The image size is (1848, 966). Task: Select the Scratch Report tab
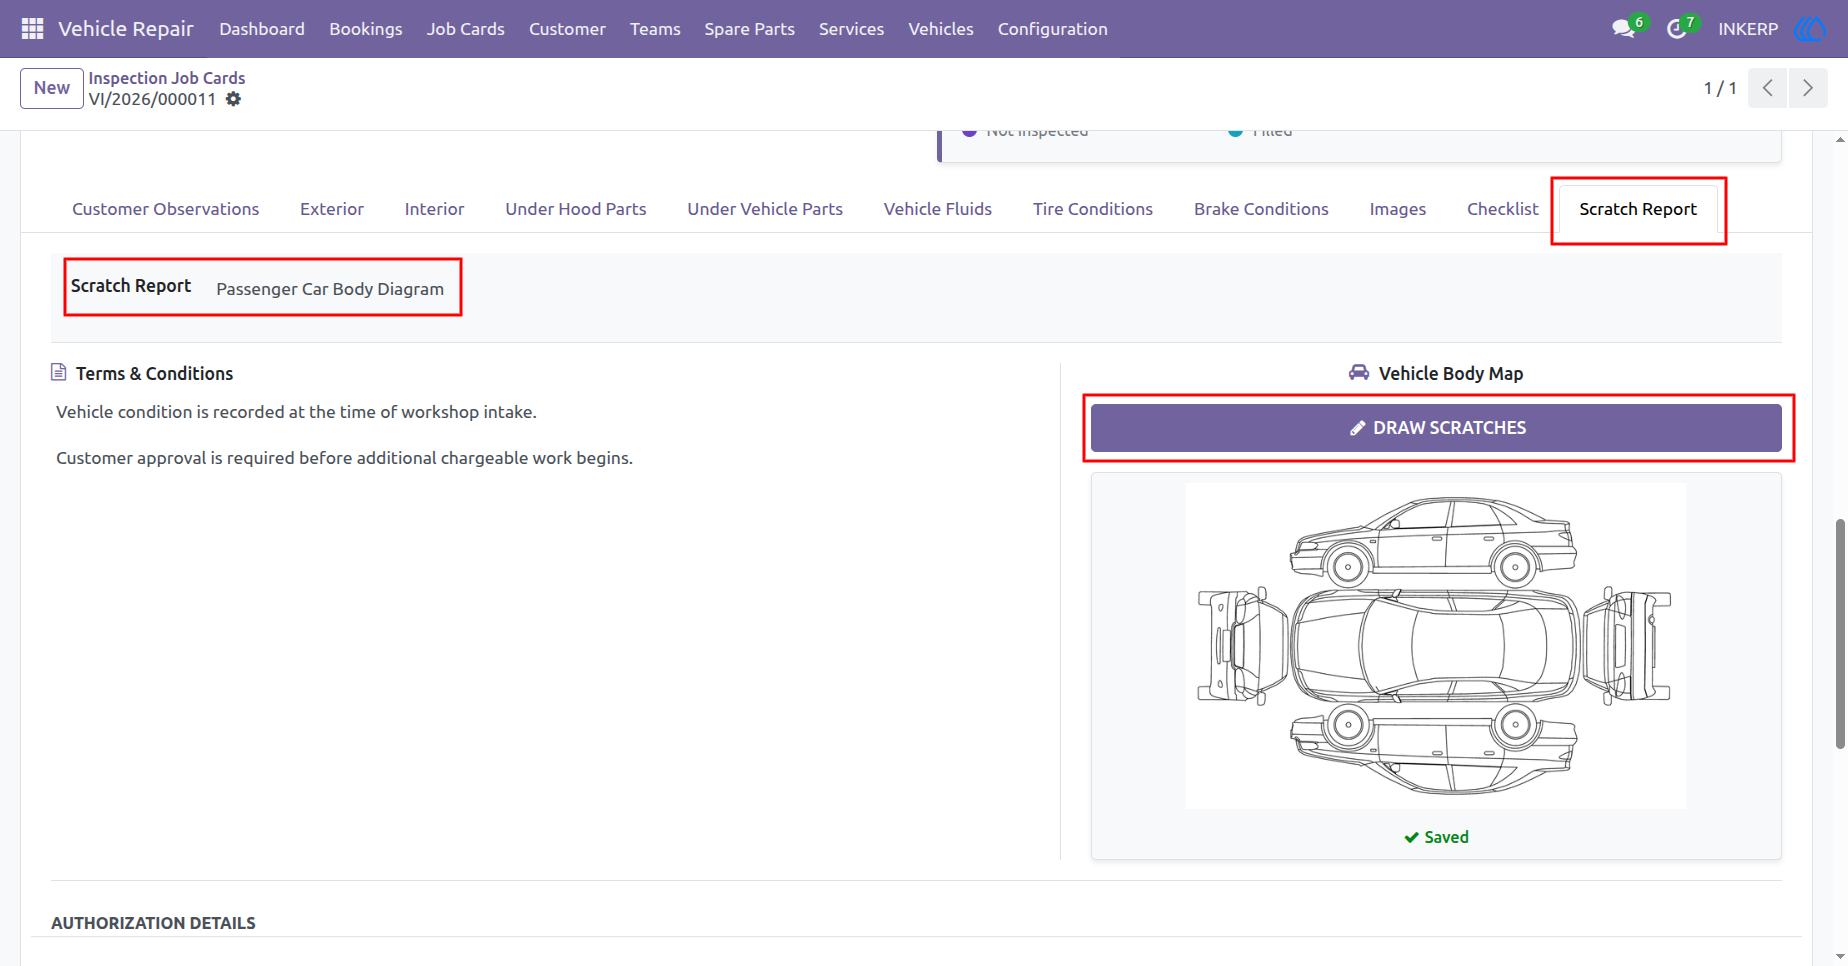click(1638, 209)
